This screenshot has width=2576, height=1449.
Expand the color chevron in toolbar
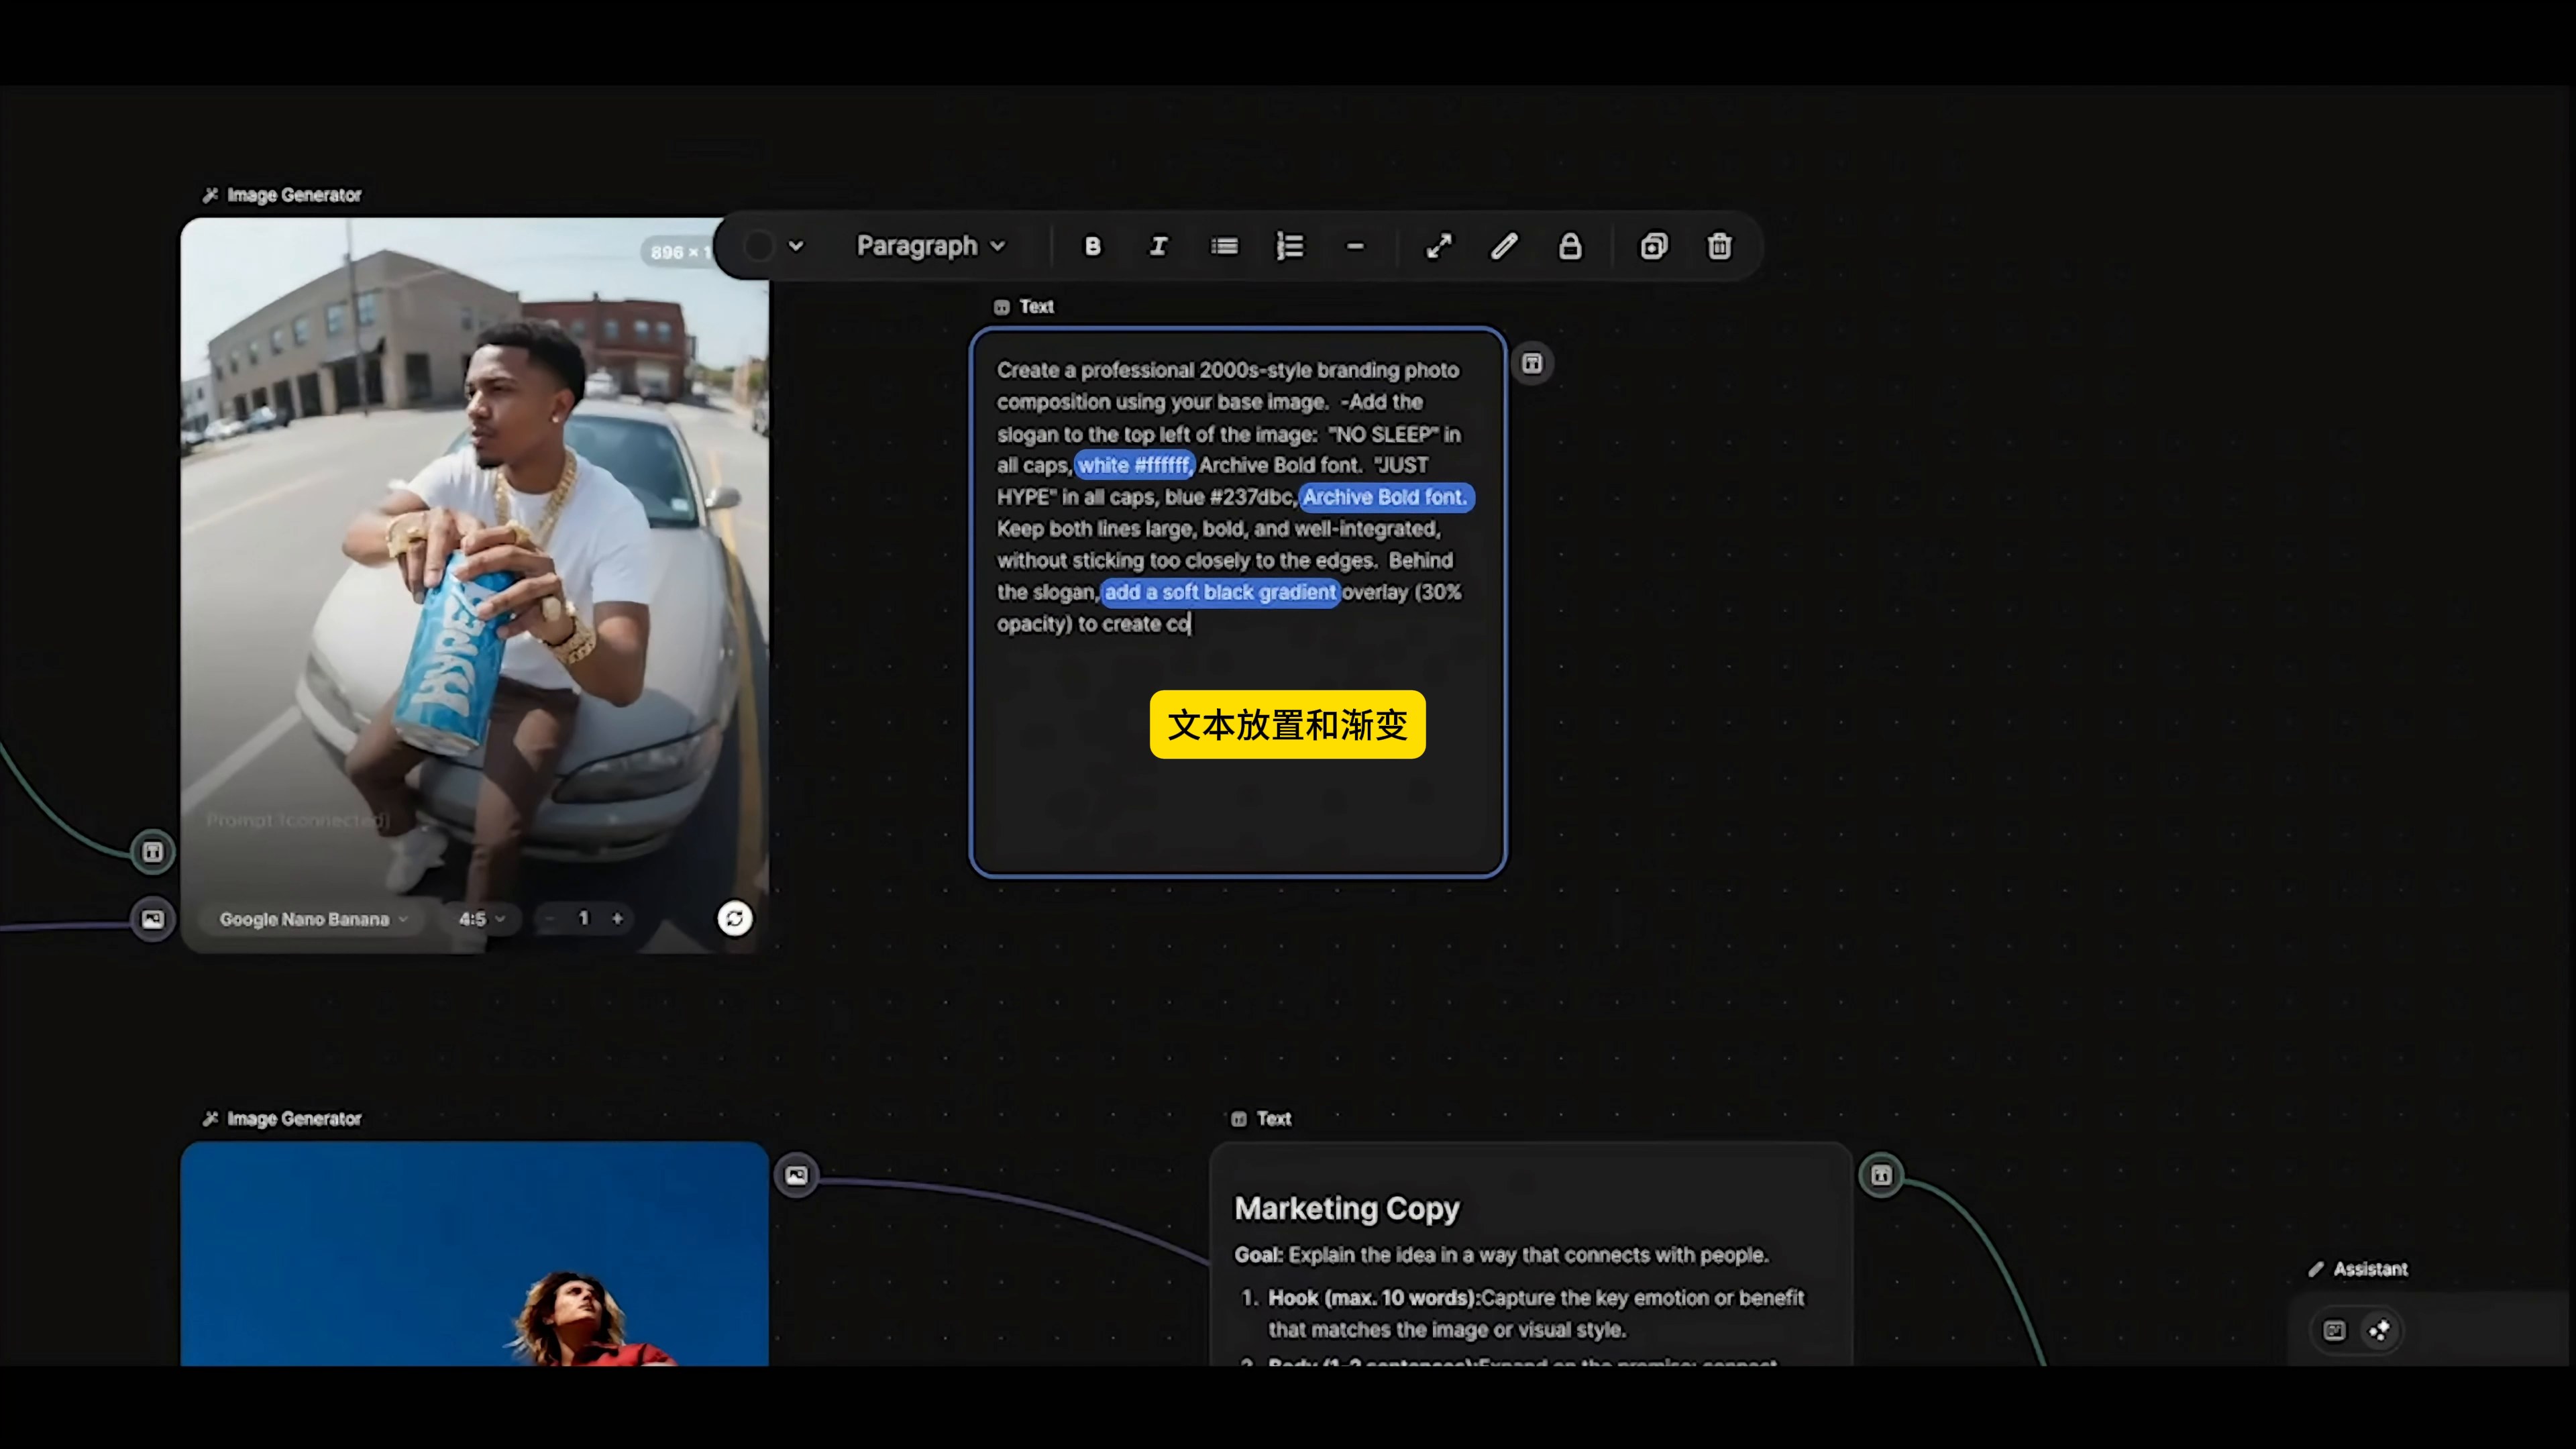(796, 246)
